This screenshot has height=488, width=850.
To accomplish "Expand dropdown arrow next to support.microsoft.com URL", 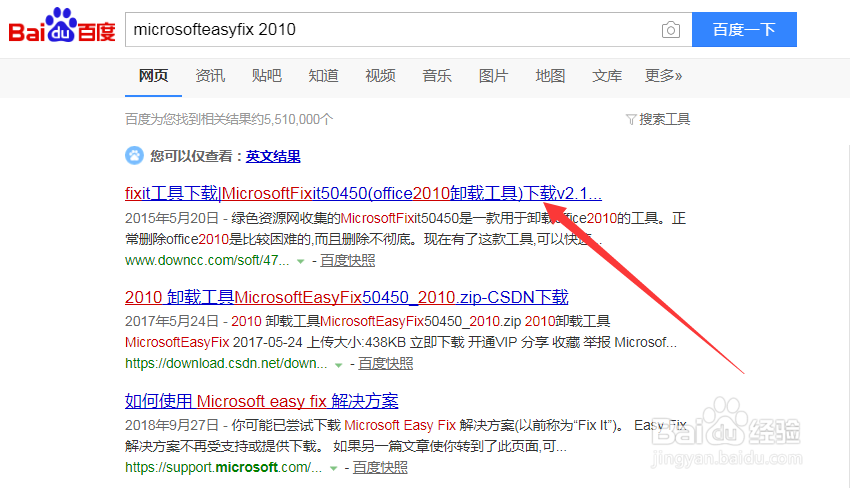I will pyautogui.click(x=333, y=468).
